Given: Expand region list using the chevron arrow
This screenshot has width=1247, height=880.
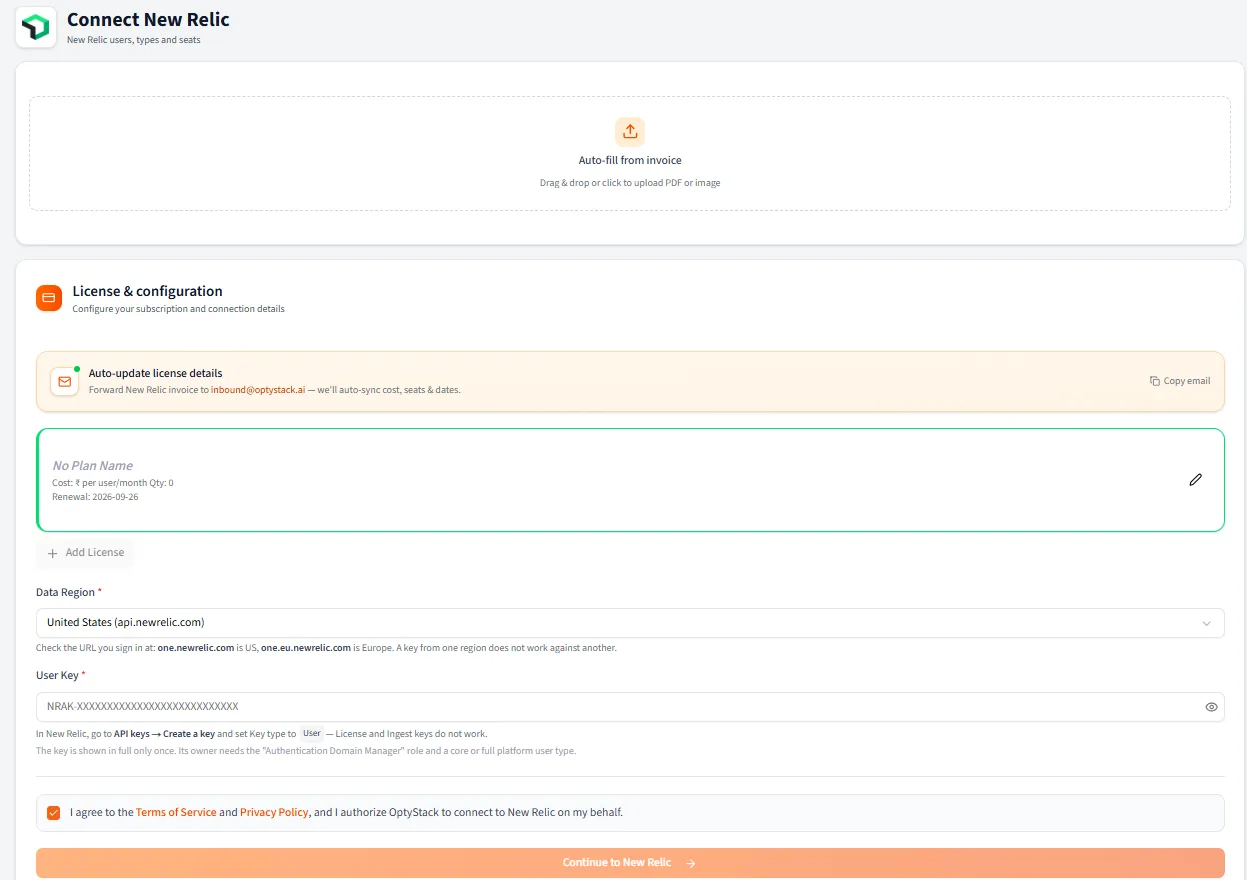Looking at the screenshot, I should (x=1207, y=623).
